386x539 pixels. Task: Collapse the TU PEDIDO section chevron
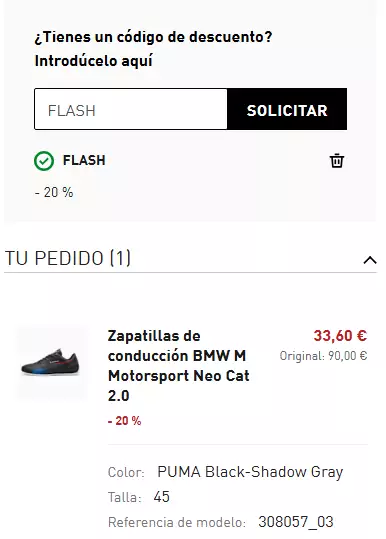(370, 260)
